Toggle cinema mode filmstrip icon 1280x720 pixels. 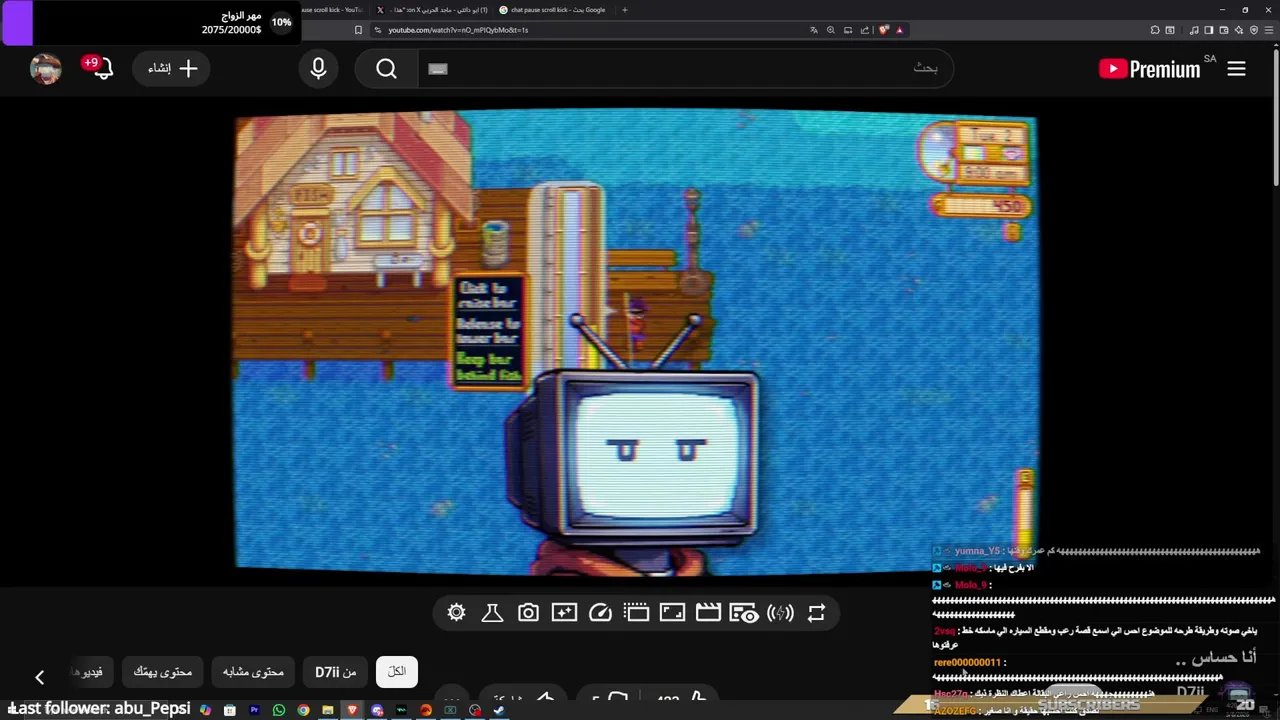coord(636,613)
